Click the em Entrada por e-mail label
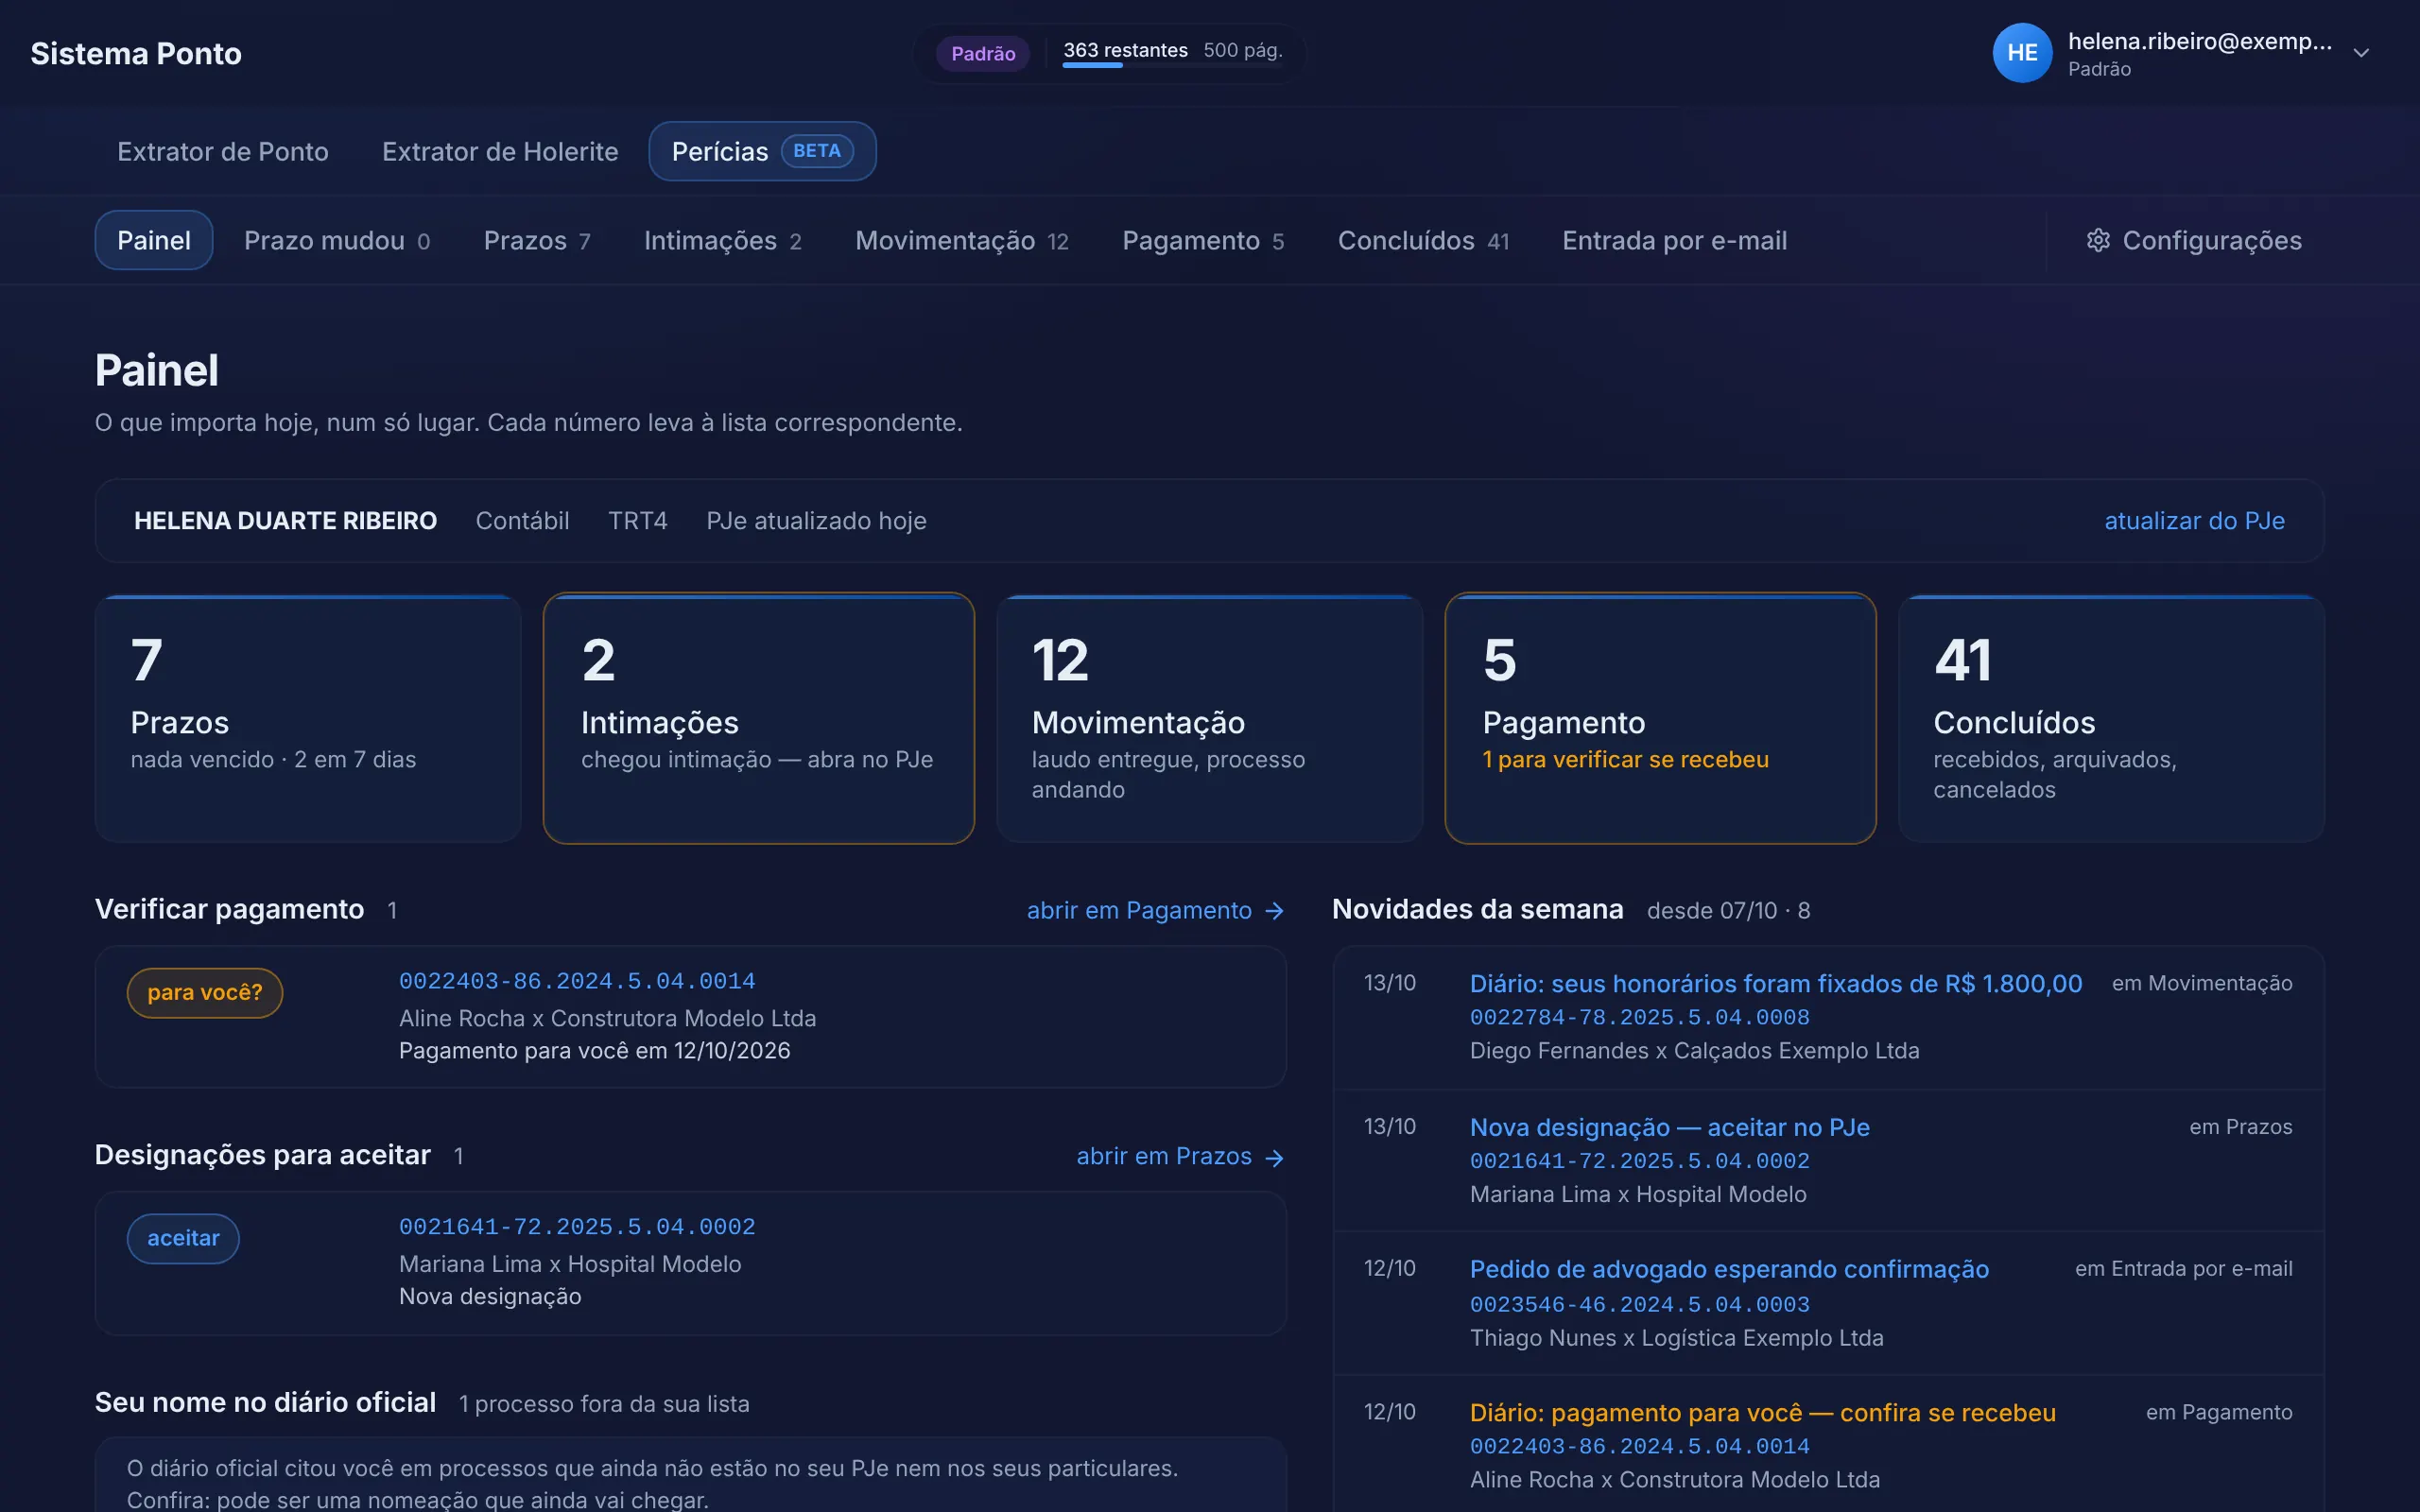 [x=2183, y=1268]
